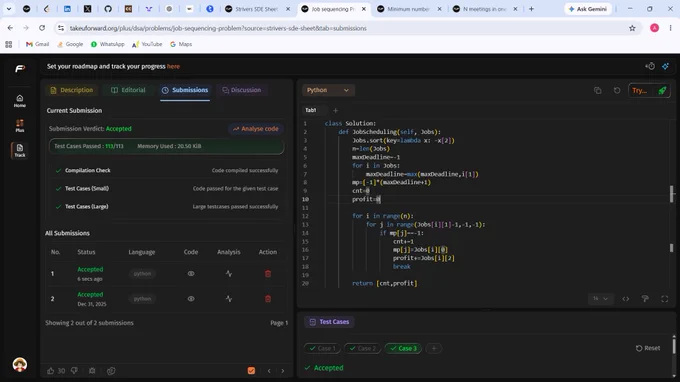Select test Case 2

point(363,348)
